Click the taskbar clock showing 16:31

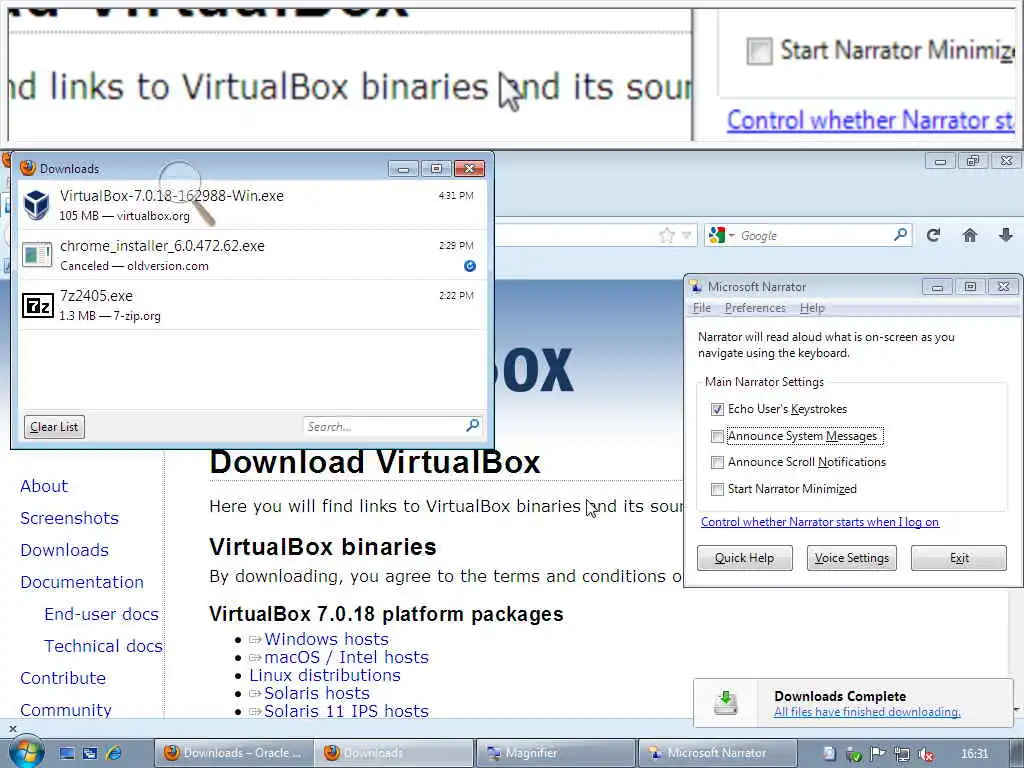point(974,754)
